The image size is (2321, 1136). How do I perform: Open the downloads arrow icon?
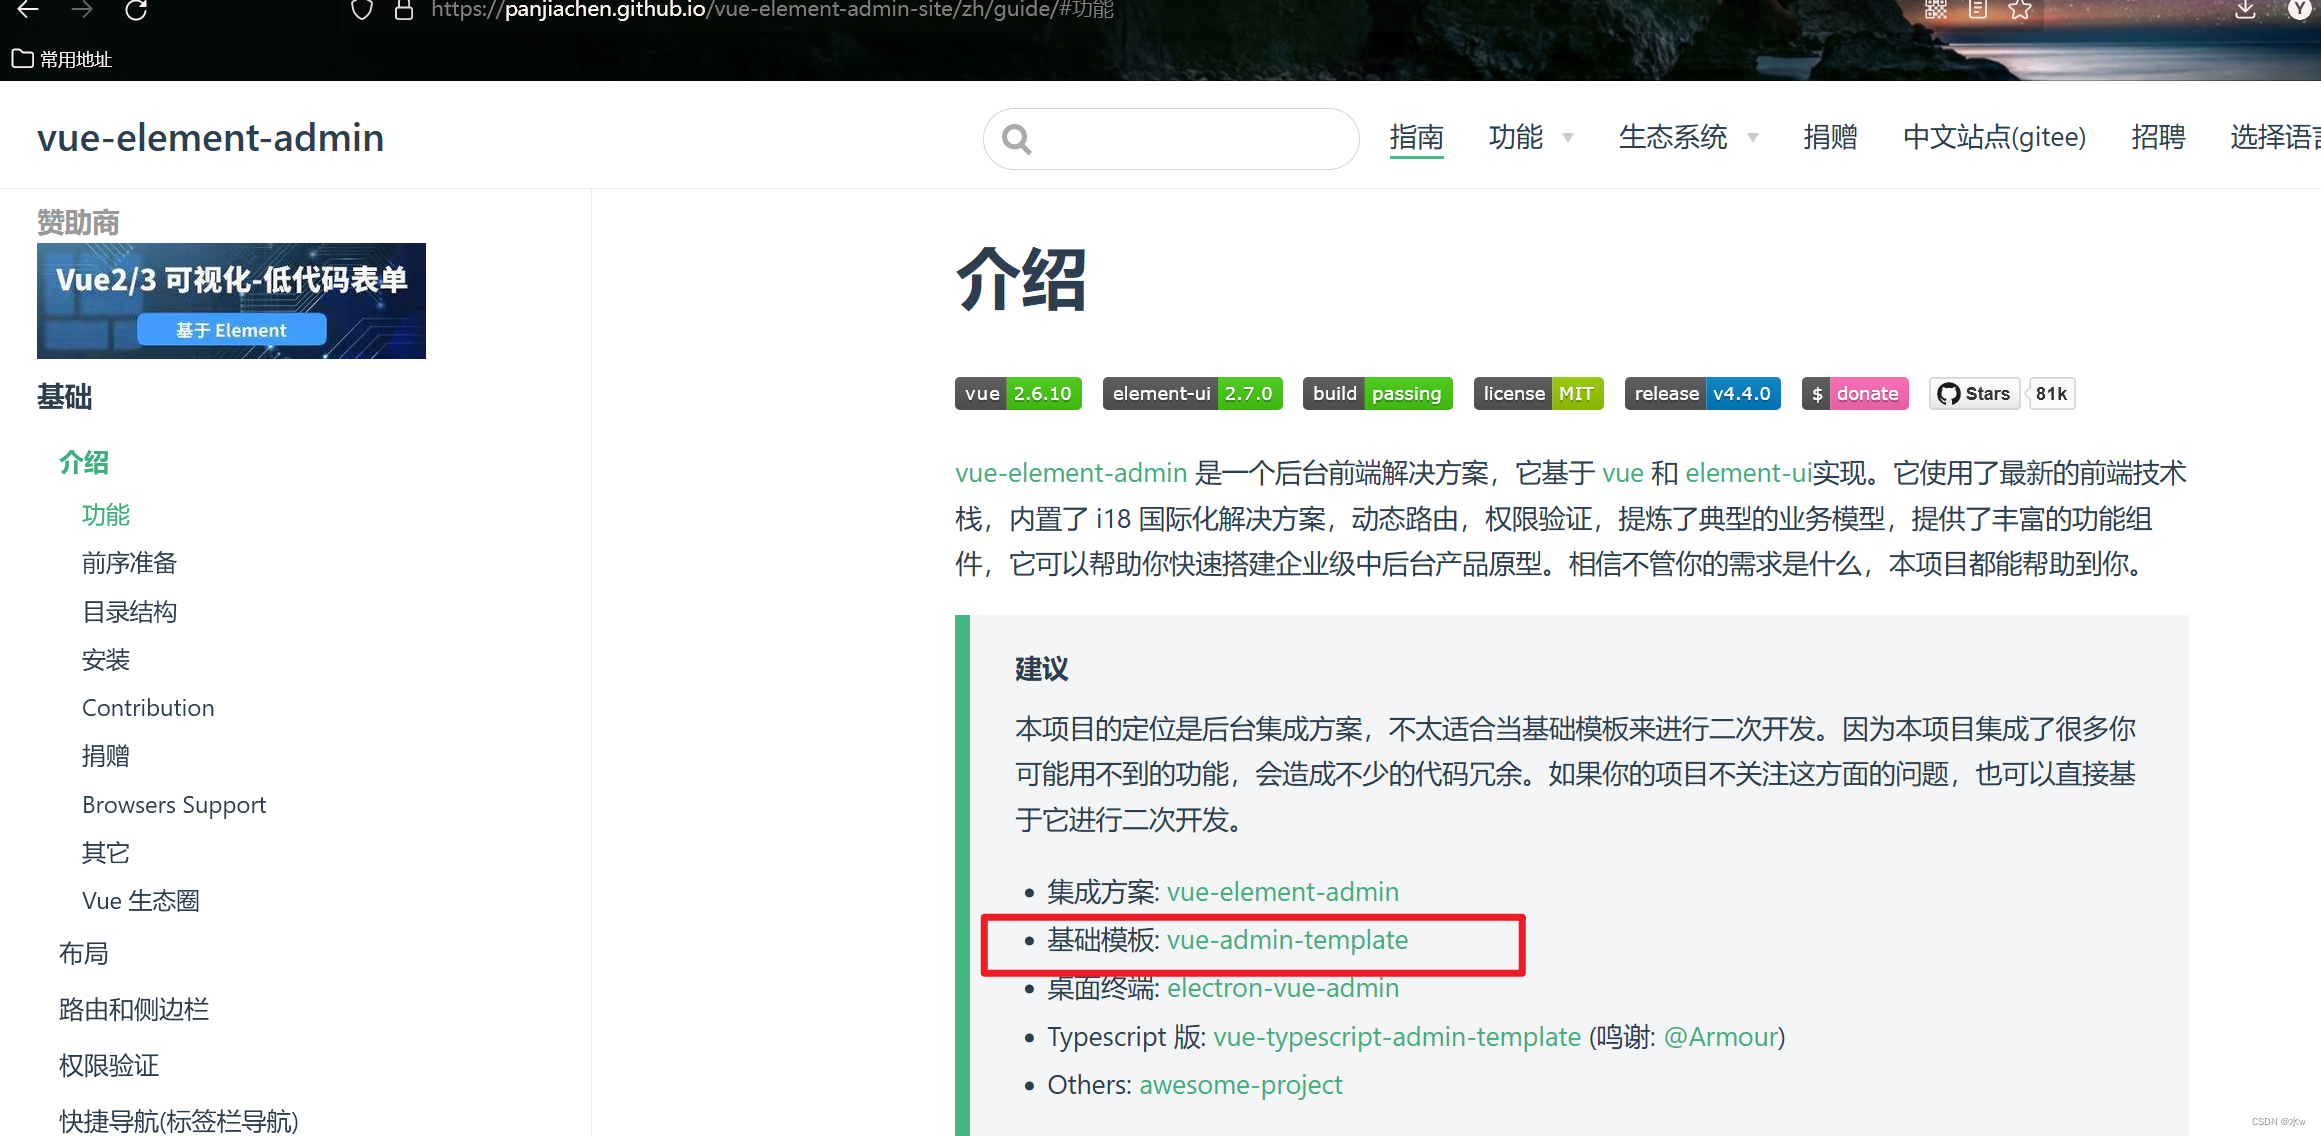(x=2245, y=9)
